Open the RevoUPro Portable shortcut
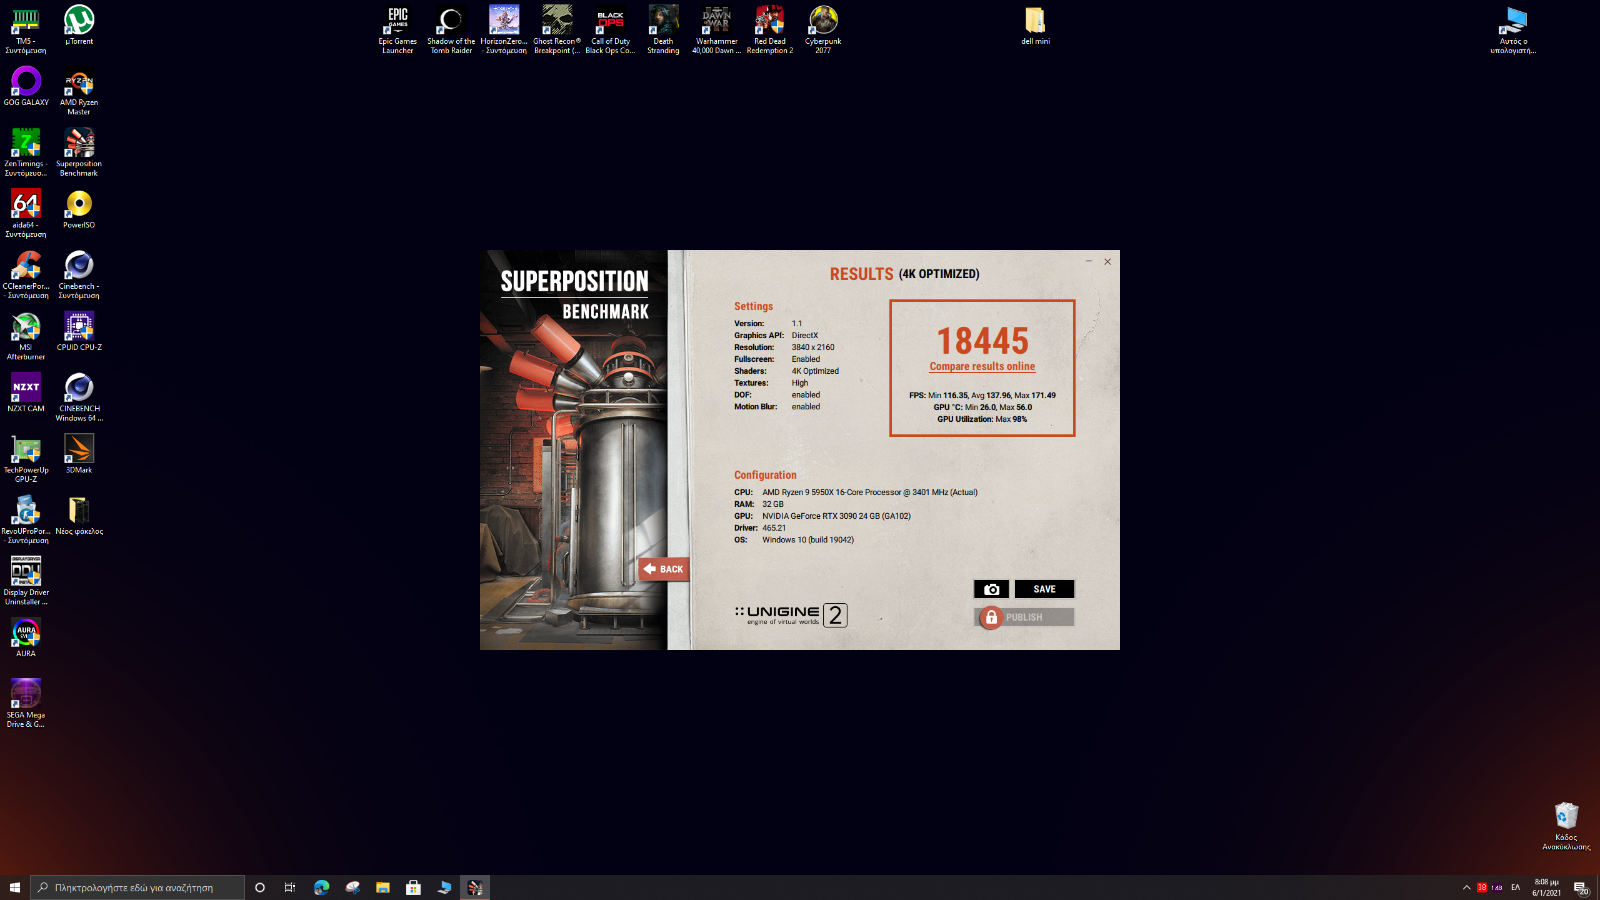The width and height of the screenshot is (1600, 900). 26,519
